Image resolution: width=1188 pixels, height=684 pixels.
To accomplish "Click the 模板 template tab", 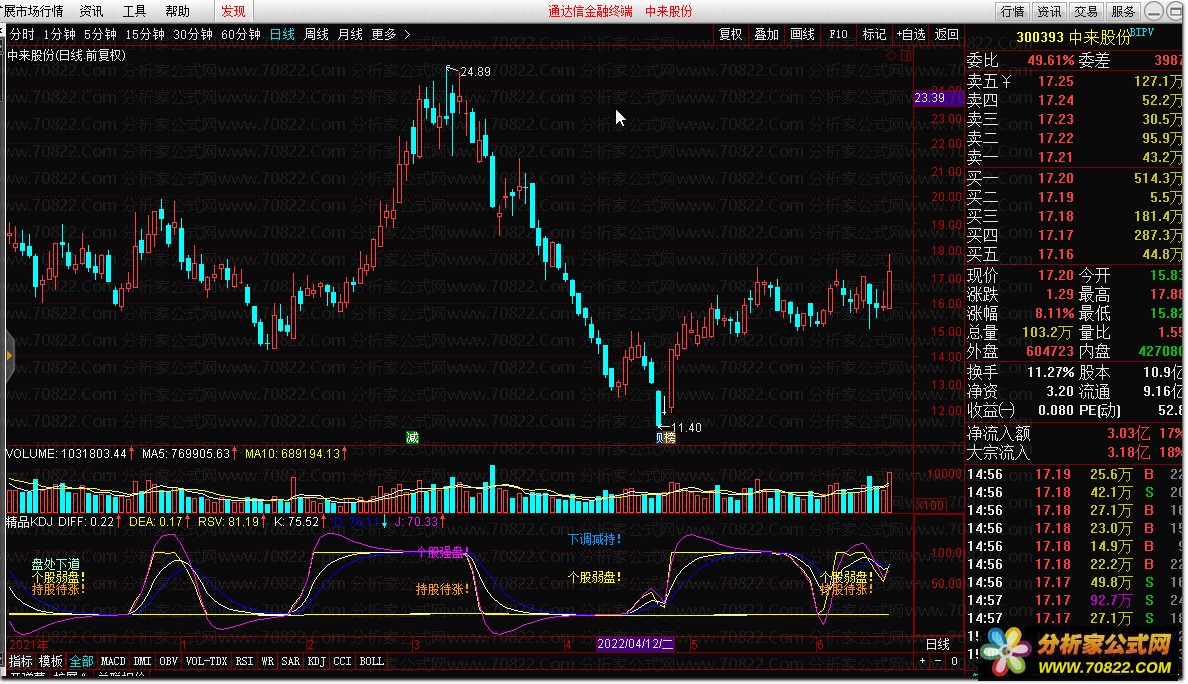I will tap(51, 661).
